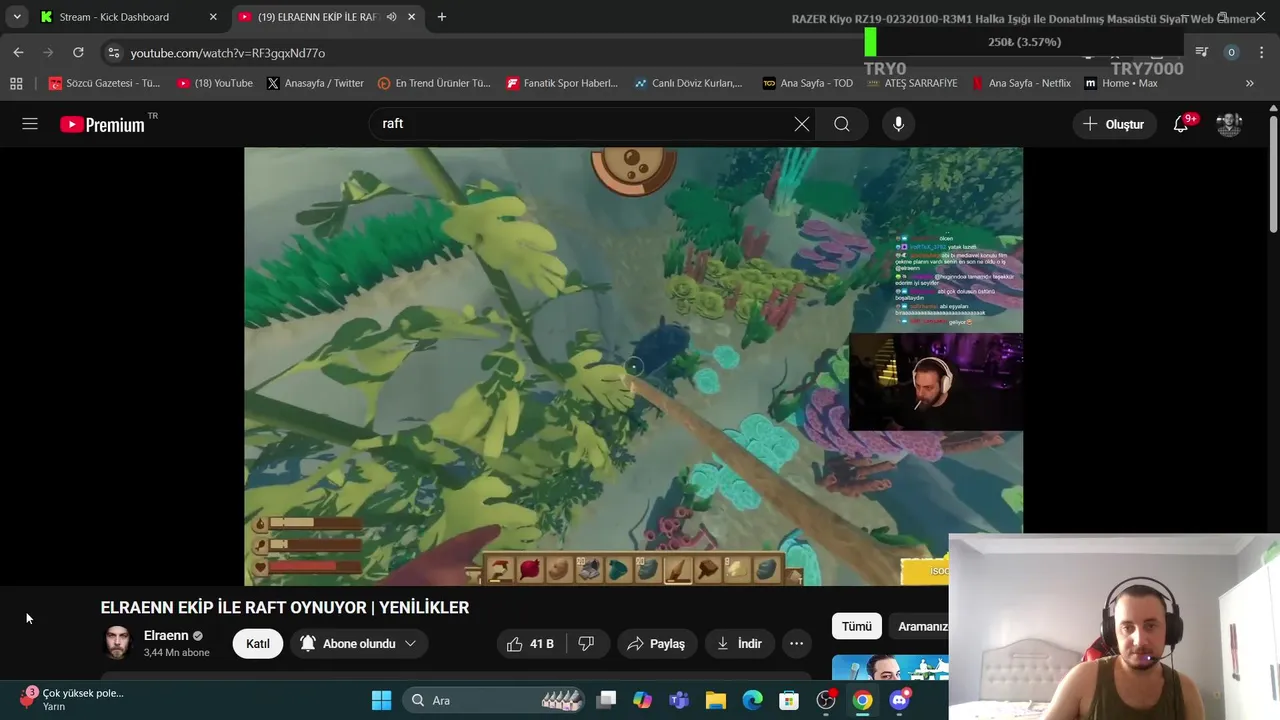Open Discord from the taskbar

click(x=900, y=700)
